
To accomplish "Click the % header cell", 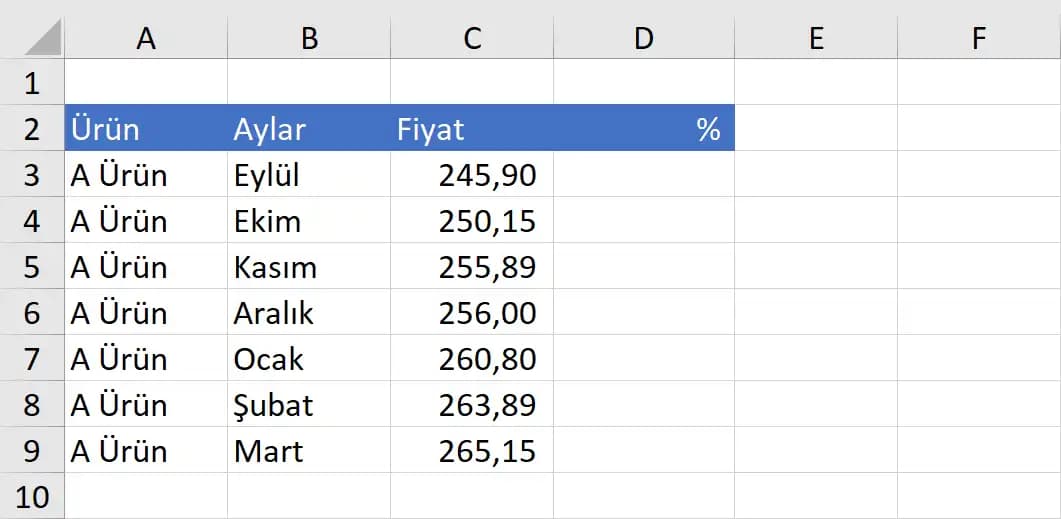I will (643, 129).
